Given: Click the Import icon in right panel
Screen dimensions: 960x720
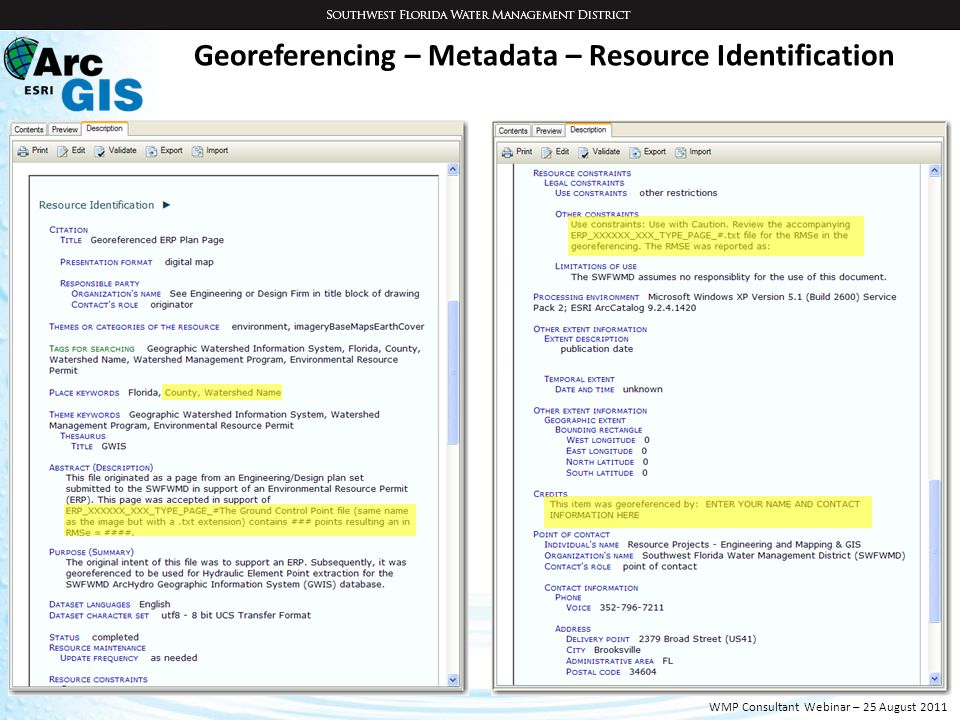Looking at the screenshot, I should [681, 152].
